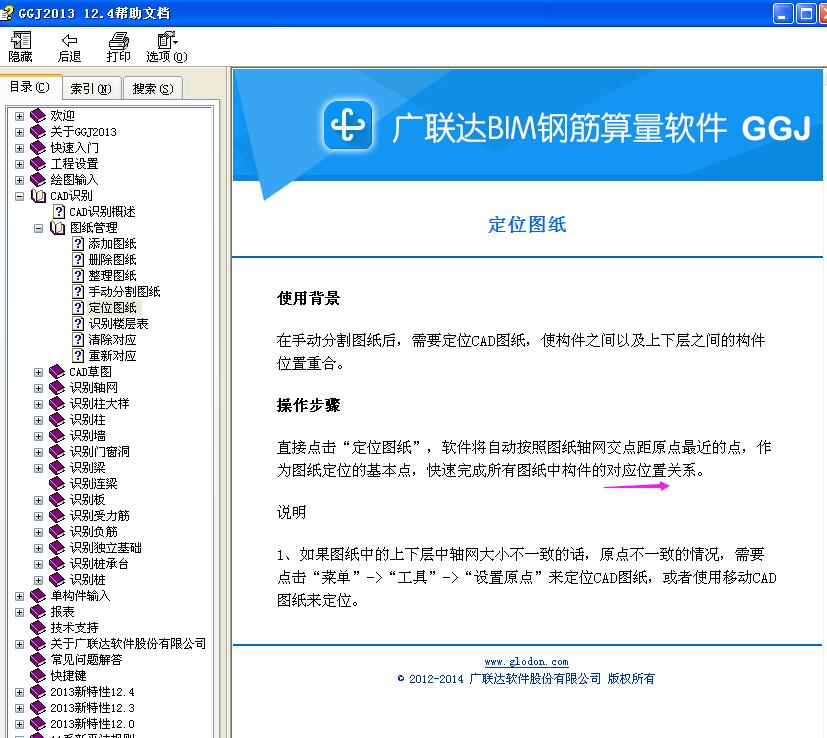Select the 识别门窗洞 tree item
Screen dimensions: 827x738
[100, 452]
